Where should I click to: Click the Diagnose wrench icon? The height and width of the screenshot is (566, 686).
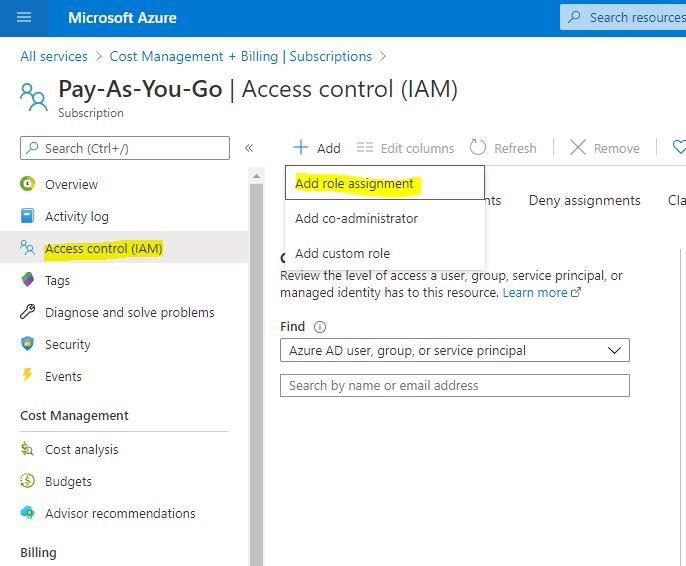(x=28, y=311)
